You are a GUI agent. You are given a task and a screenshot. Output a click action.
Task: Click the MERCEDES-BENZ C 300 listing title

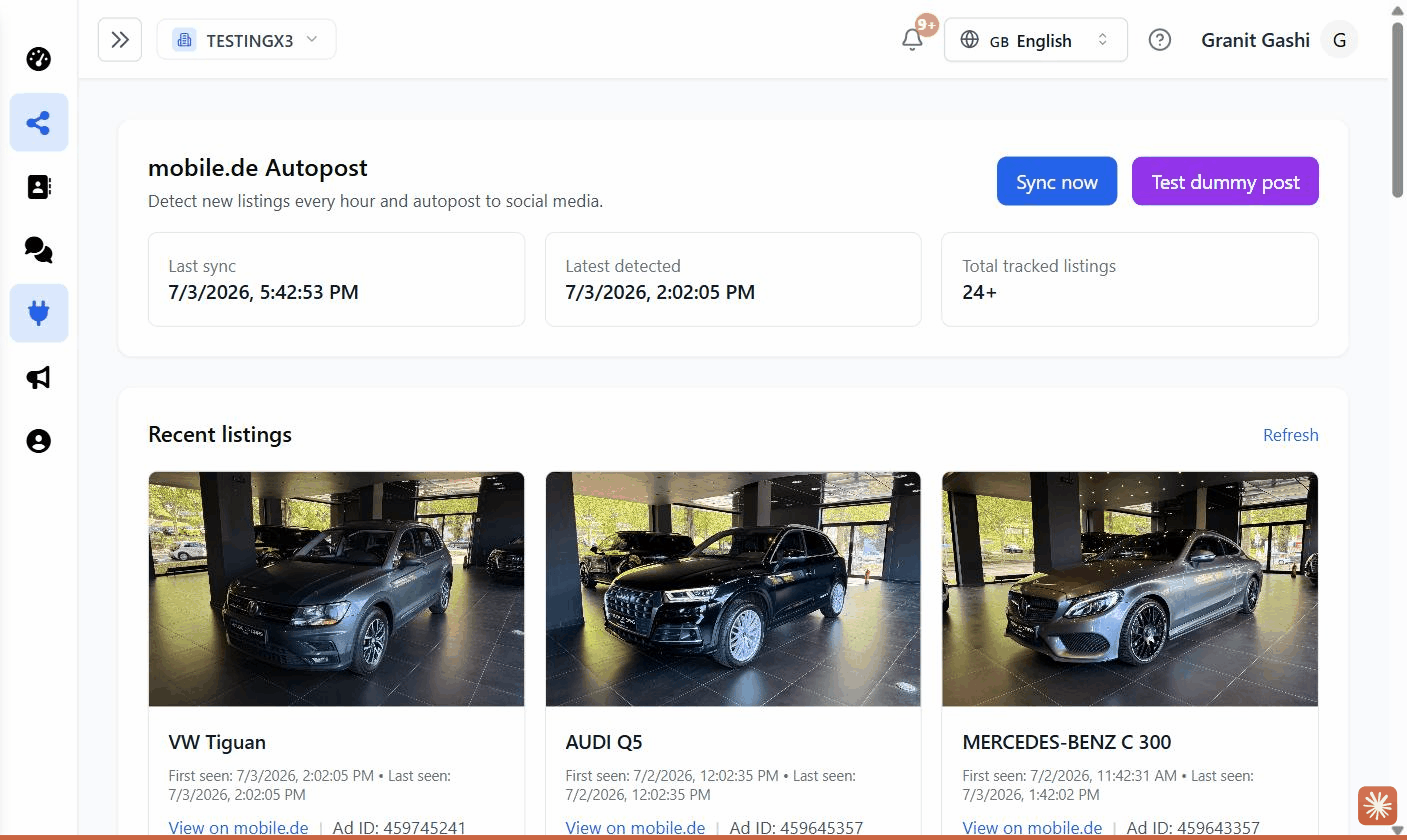point(1066,742)
